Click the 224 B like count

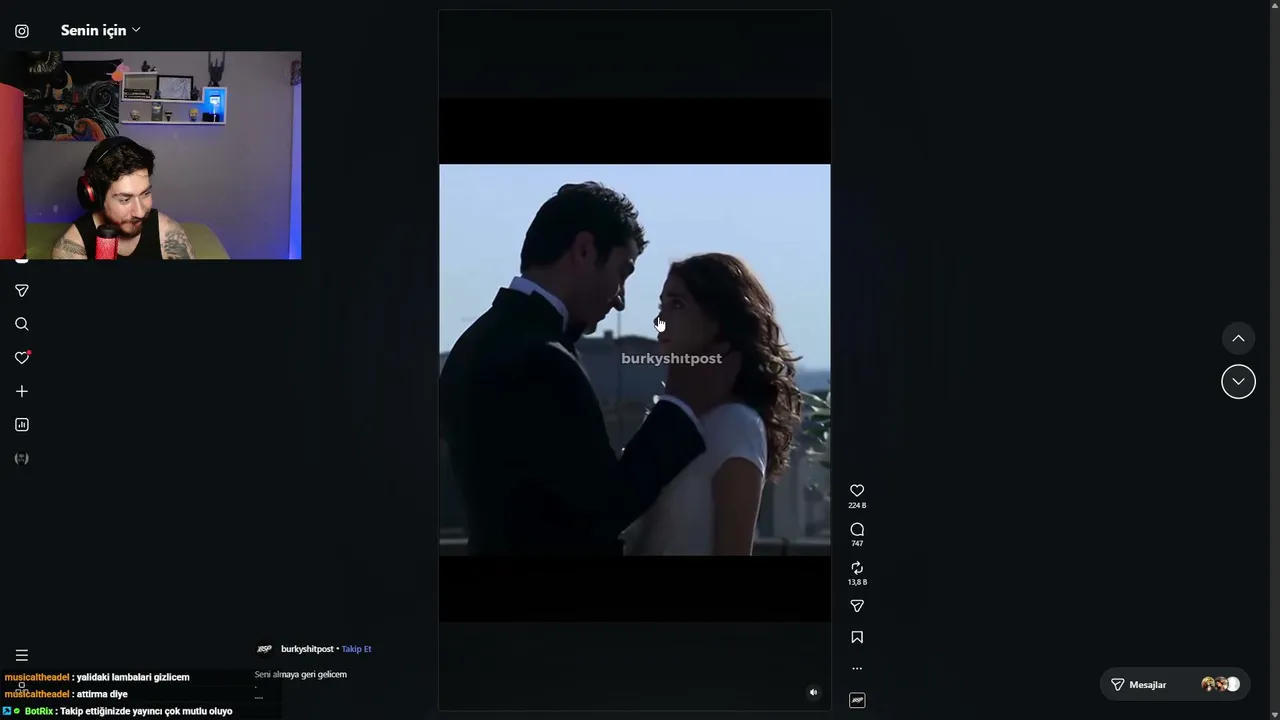(857, 506)
